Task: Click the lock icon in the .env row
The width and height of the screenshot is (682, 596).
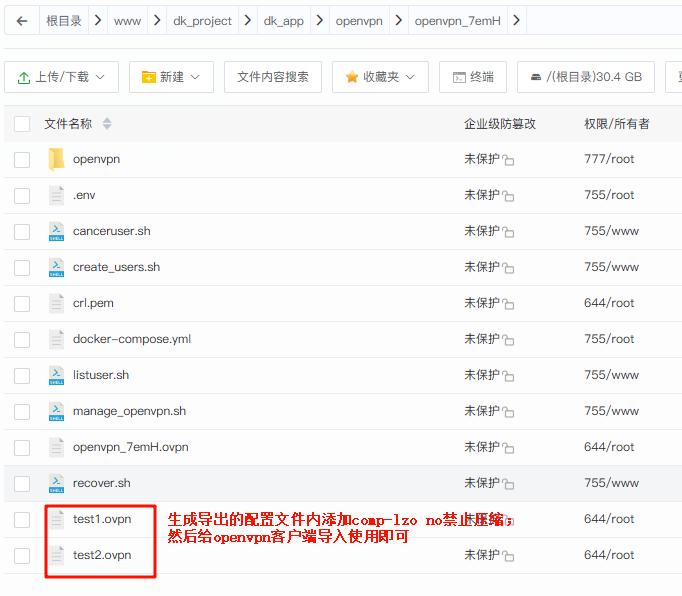Action: coord(508,196)
